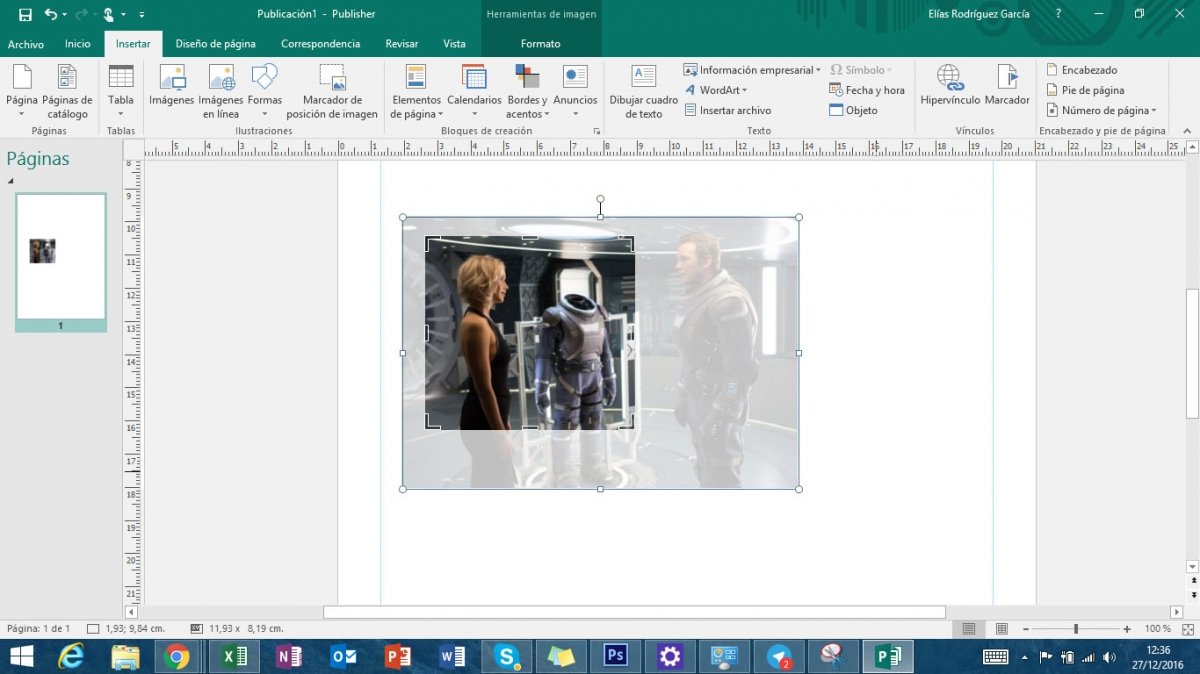This screenshot has width=1200, height=674.
Task: Open the Símbolo dropdown
Action: click(860, 70)
